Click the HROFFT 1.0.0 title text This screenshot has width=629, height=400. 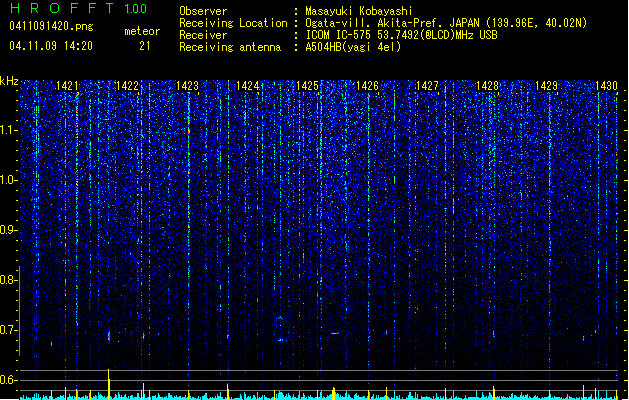[x=79, y=8]
